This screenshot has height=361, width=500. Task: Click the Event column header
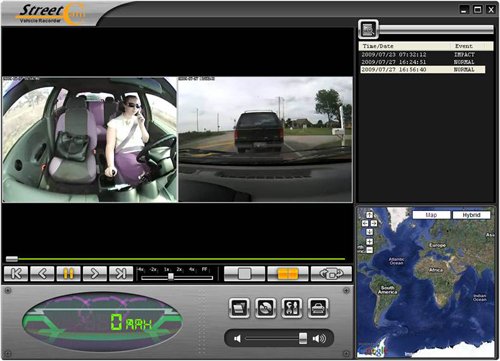(464, 46)
